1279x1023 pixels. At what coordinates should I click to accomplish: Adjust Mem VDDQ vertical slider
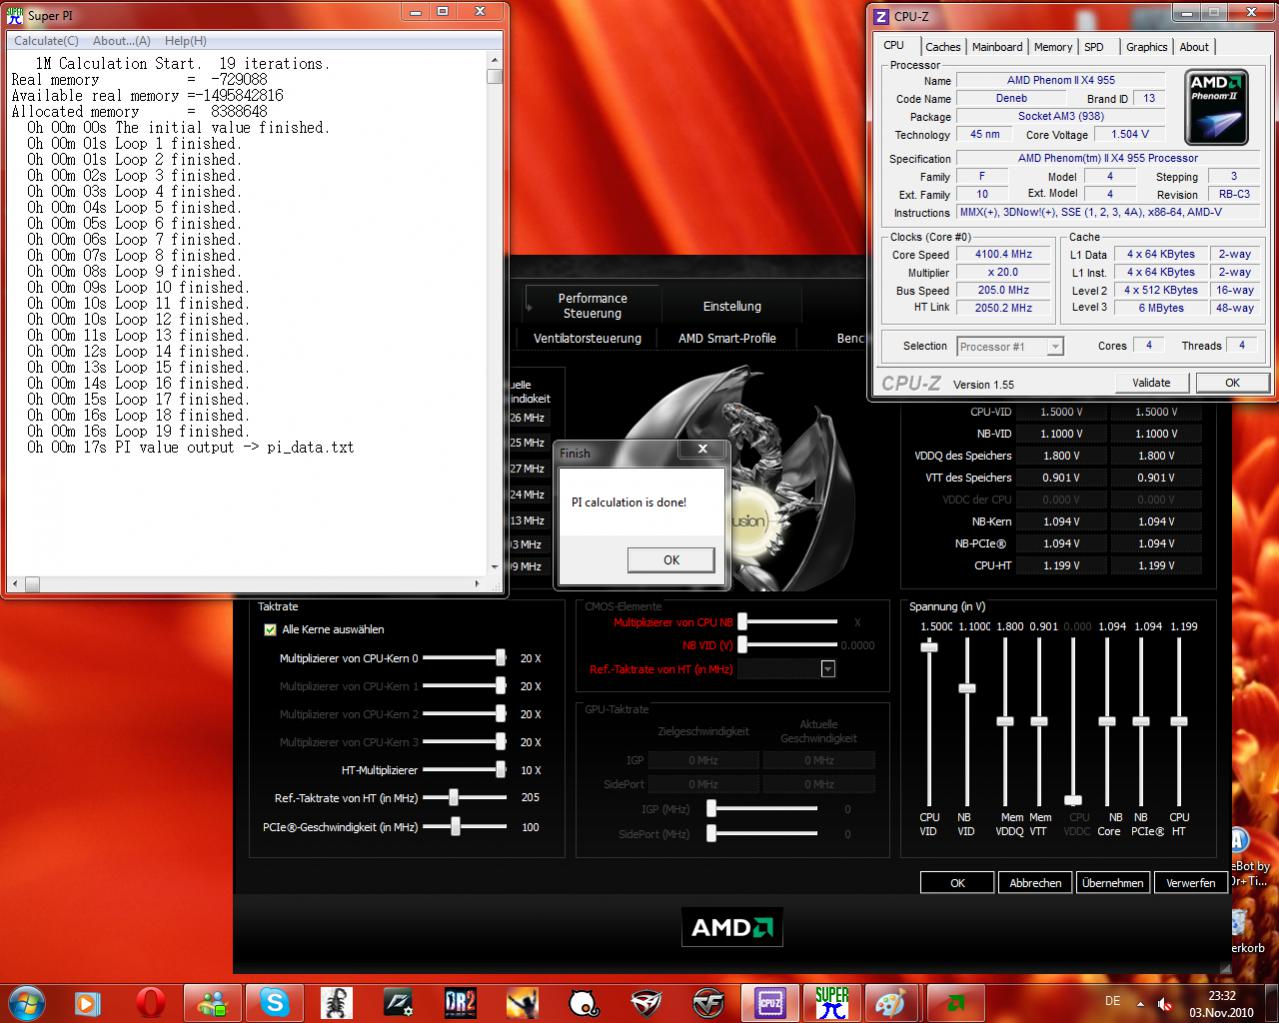[1005, 722]
